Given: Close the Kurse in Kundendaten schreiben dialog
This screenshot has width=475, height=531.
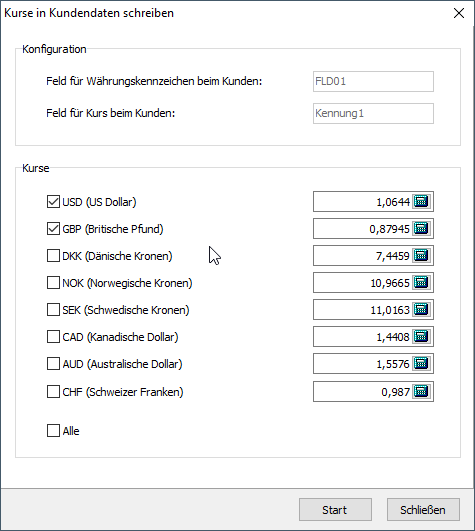Looking at the screenshot, I should pyautogui.click(x=459, y=13).
